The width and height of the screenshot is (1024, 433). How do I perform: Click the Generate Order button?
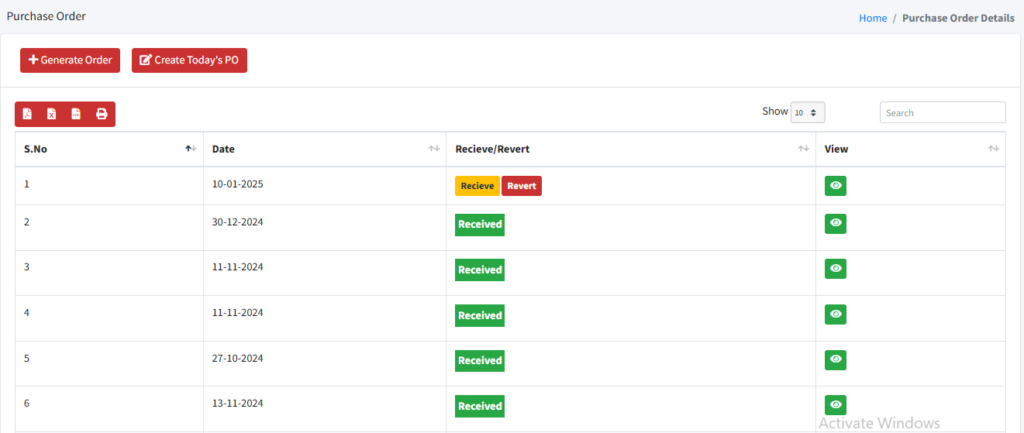pos(70,60)
